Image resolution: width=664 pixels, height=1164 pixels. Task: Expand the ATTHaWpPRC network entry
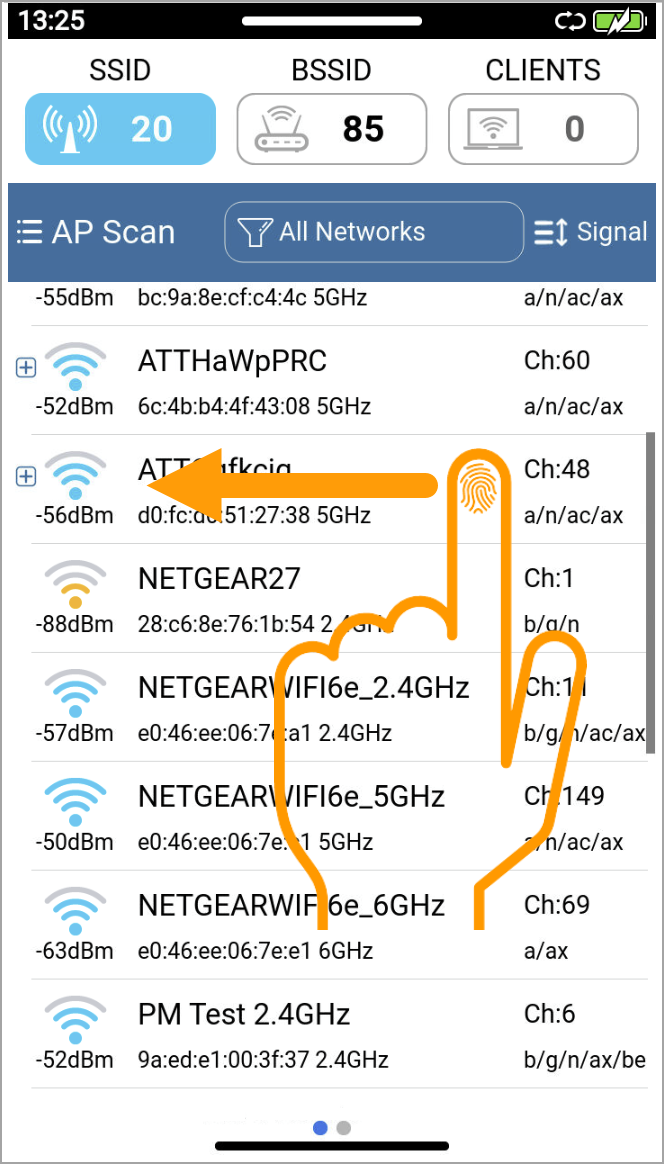point(26,367)
